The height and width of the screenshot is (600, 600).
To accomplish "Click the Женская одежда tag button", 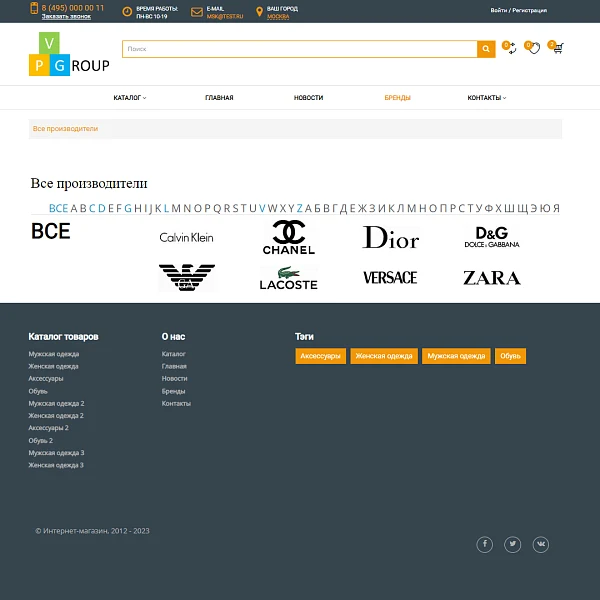I will pos(384,356).
